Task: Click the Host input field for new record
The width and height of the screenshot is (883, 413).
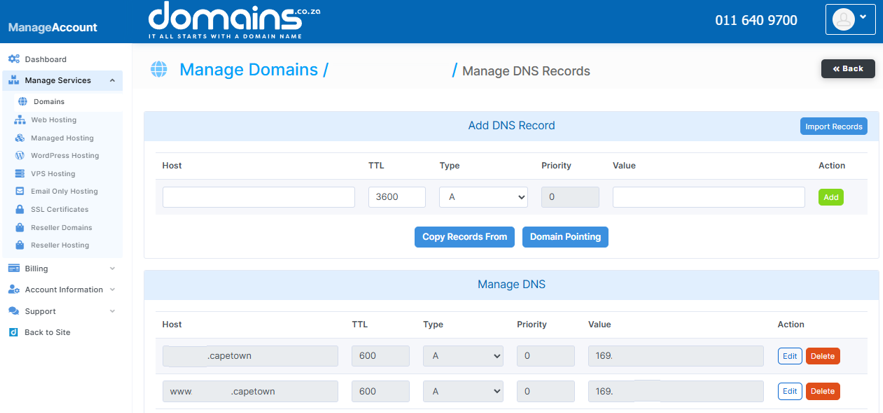Action: tap(258, 198)
